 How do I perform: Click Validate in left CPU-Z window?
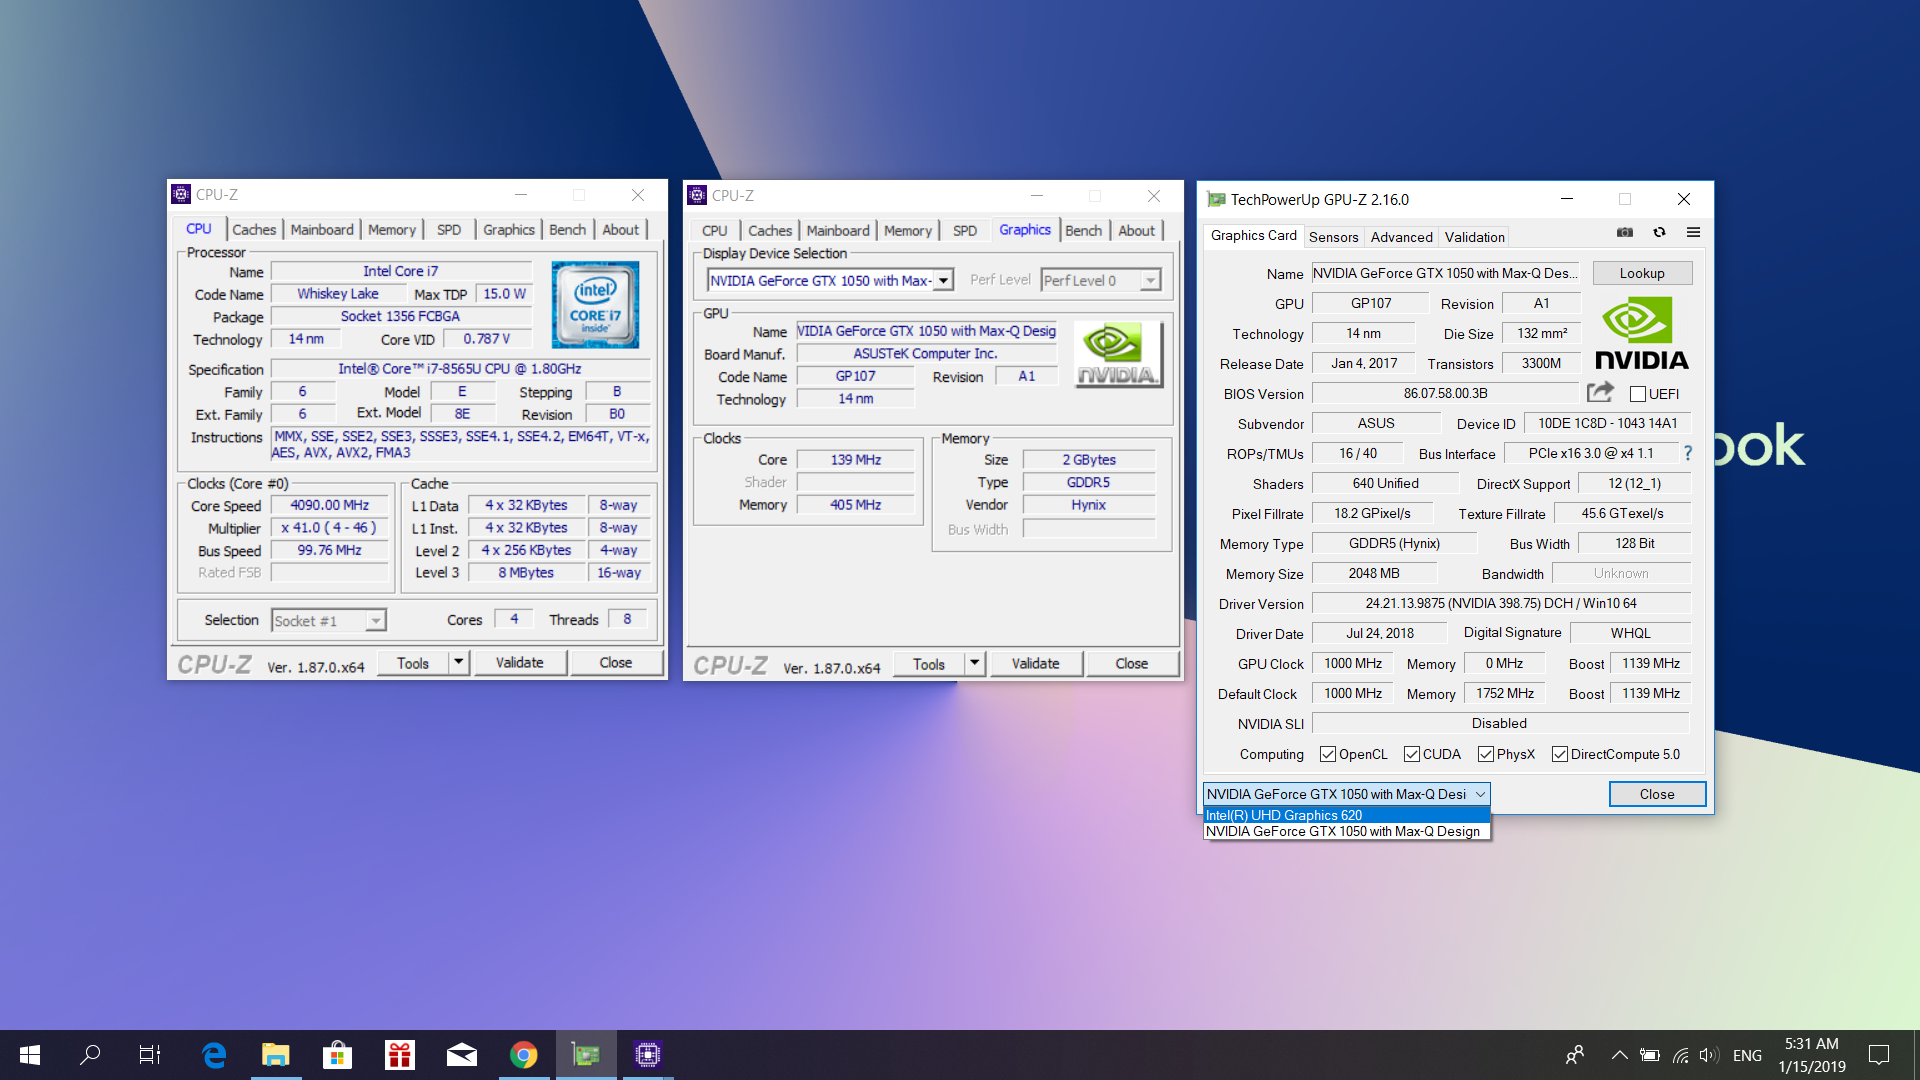tap(519, 662)
